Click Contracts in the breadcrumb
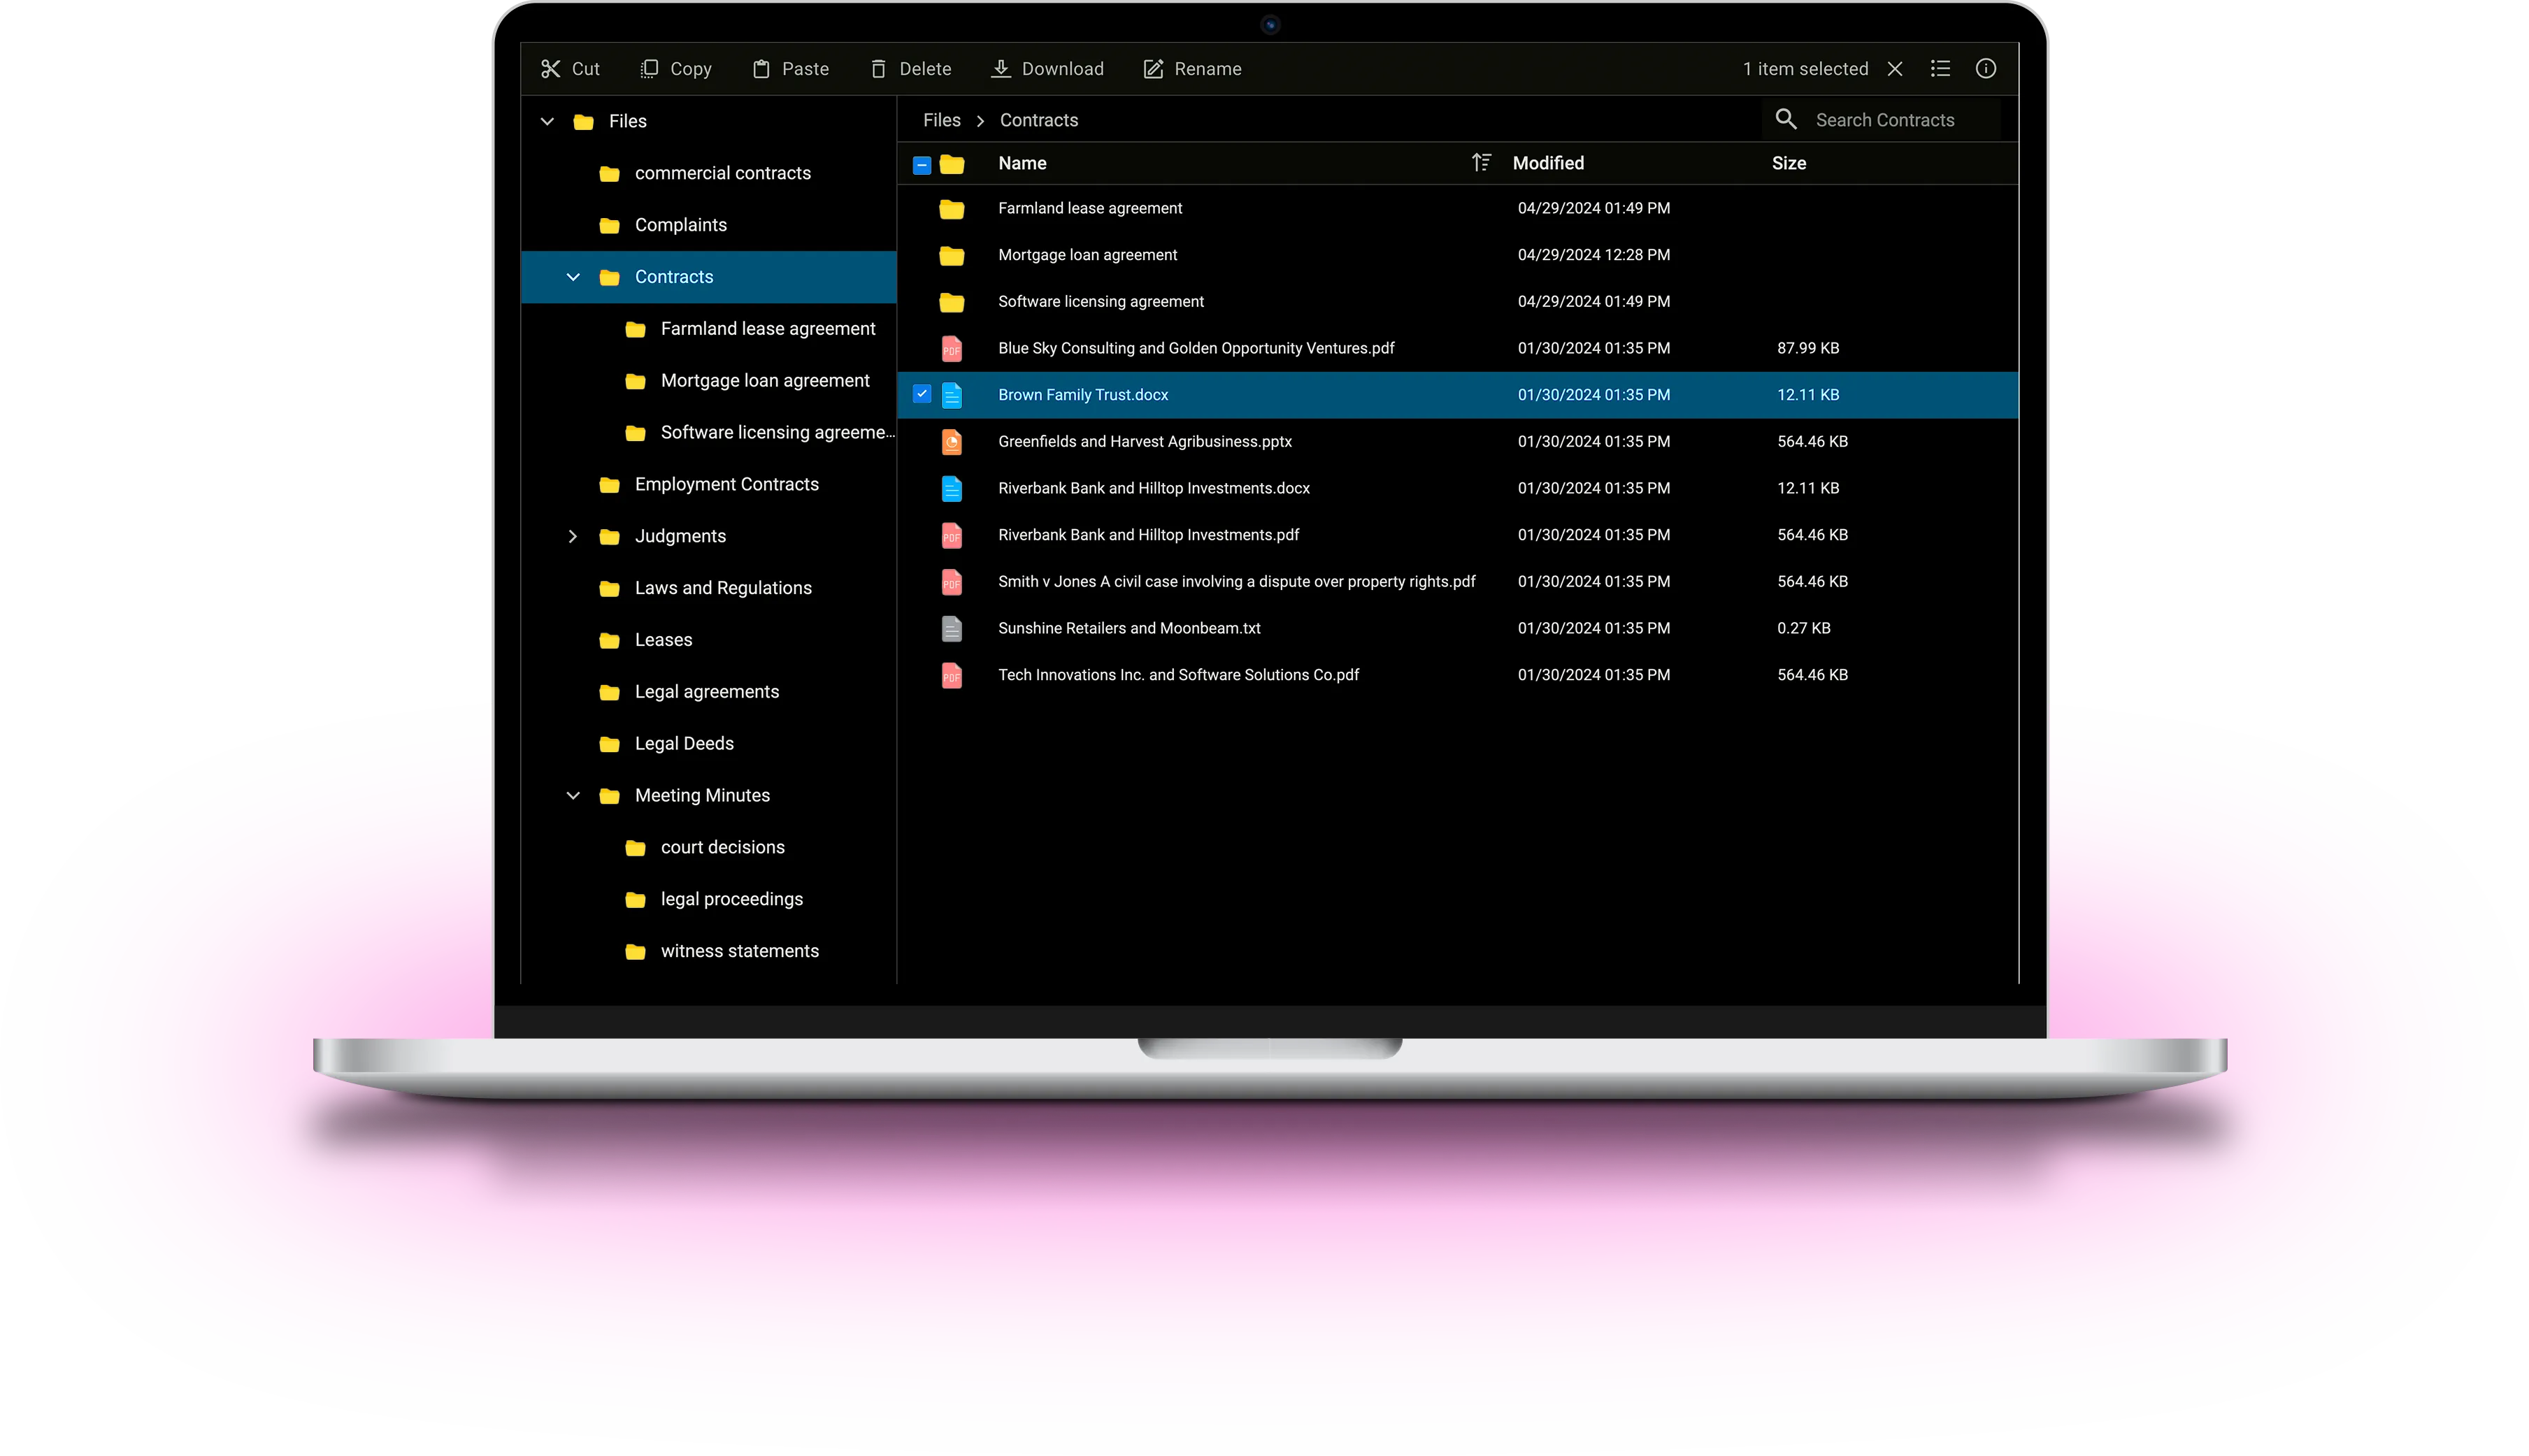This screenshot has width=2529, height=1456. (x=1038, y=120)
